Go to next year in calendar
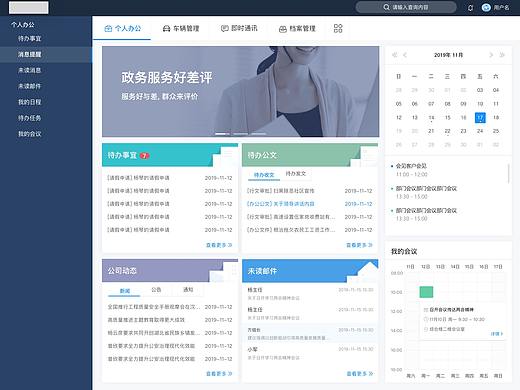The image size is (520, 390). coord(502,55)
